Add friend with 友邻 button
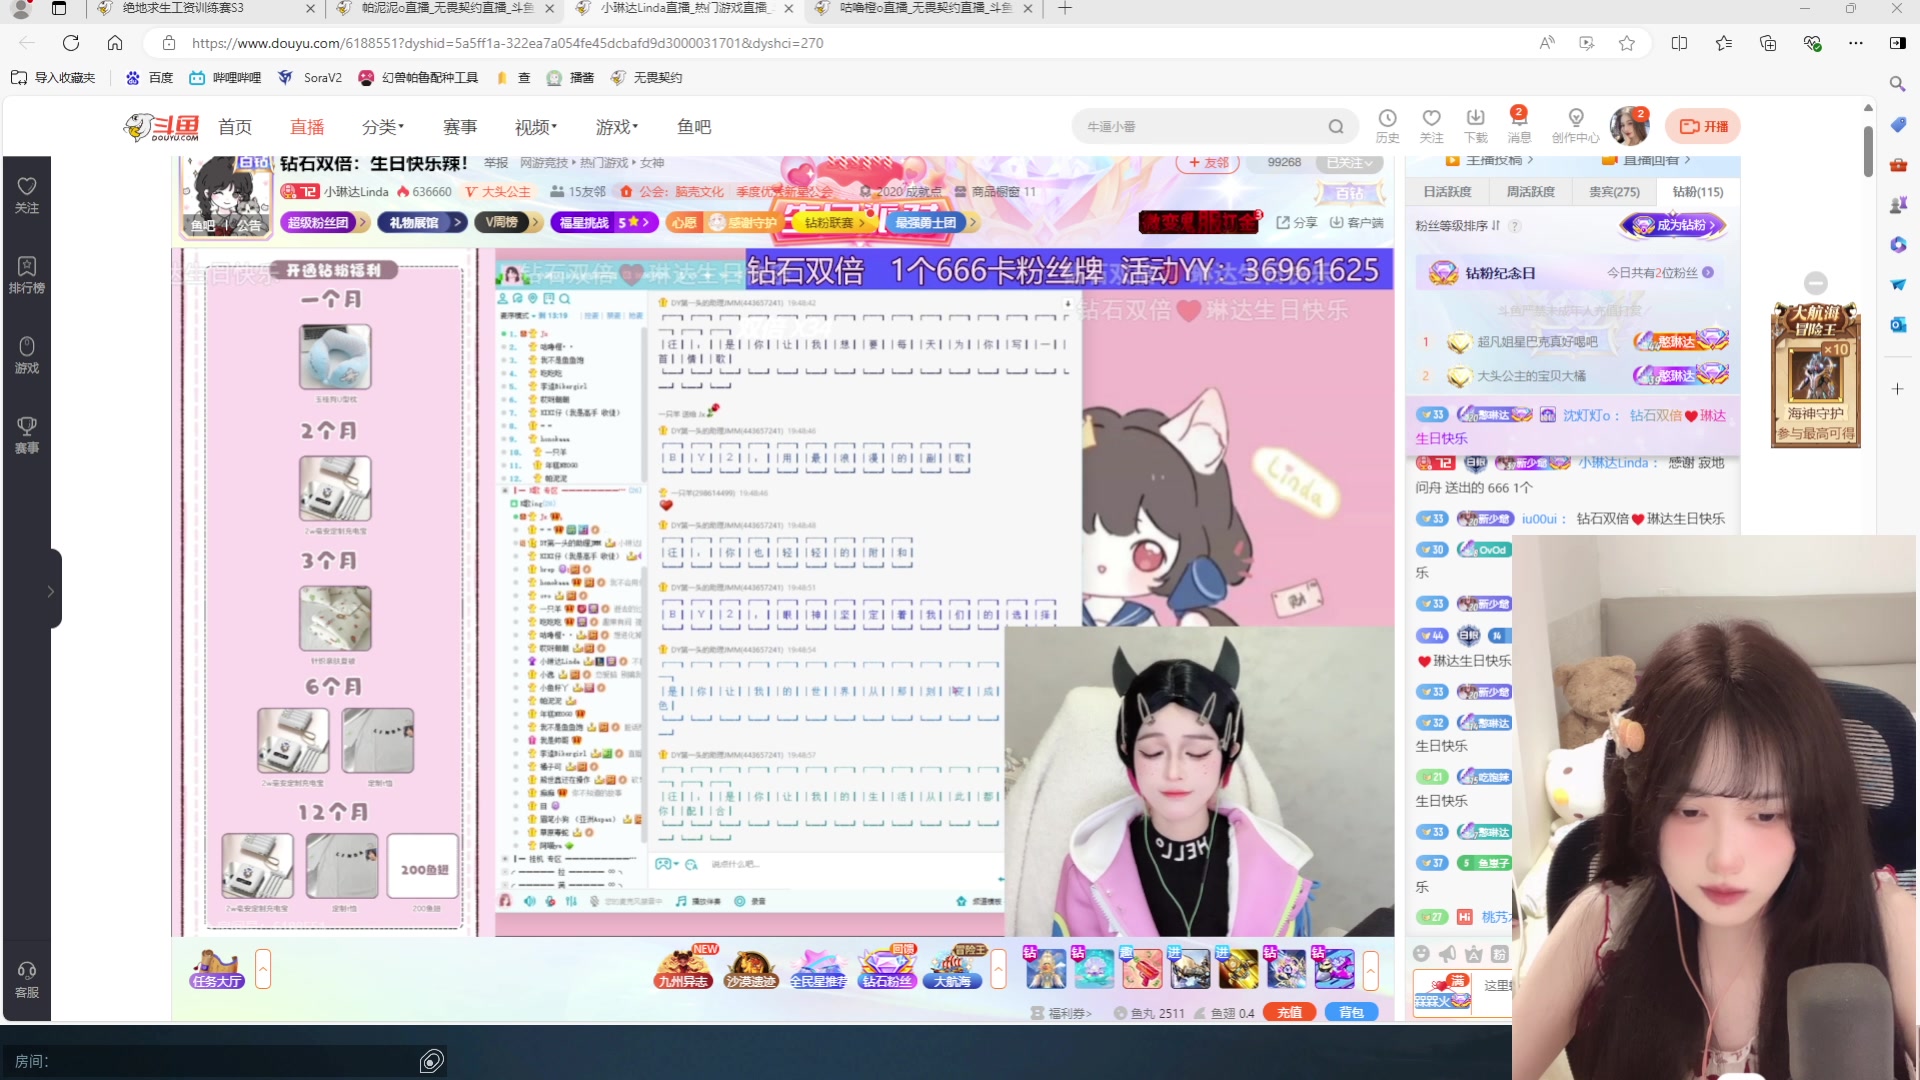The height and width of the screenshot is (1080, 1920). (x=1208, y=162)
